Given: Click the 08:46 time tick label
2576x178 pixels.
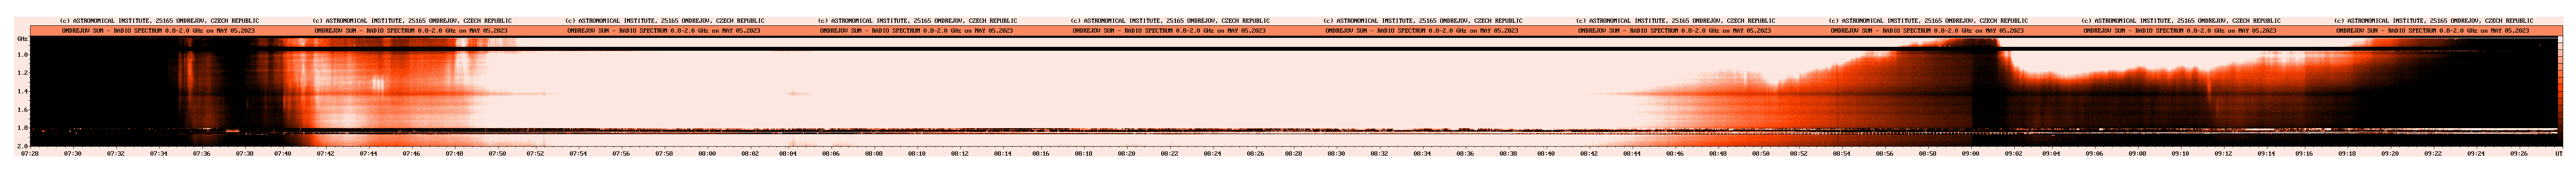Looking at the screenshot, I should (x=1675, y=153).
